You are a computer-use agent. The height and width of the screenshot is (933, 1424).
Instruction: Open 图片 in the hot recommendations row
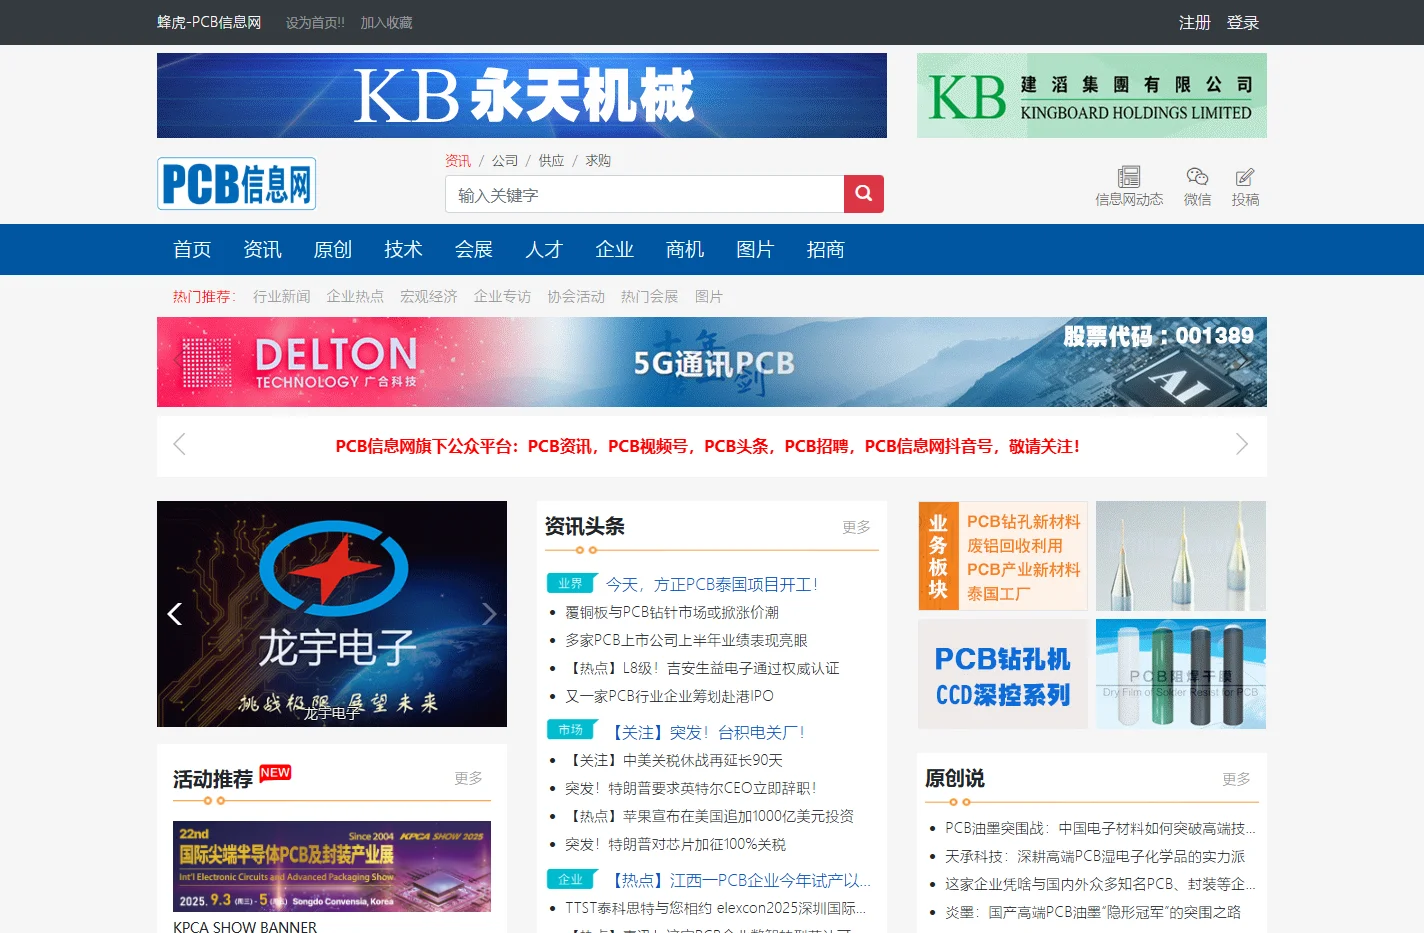708,296
